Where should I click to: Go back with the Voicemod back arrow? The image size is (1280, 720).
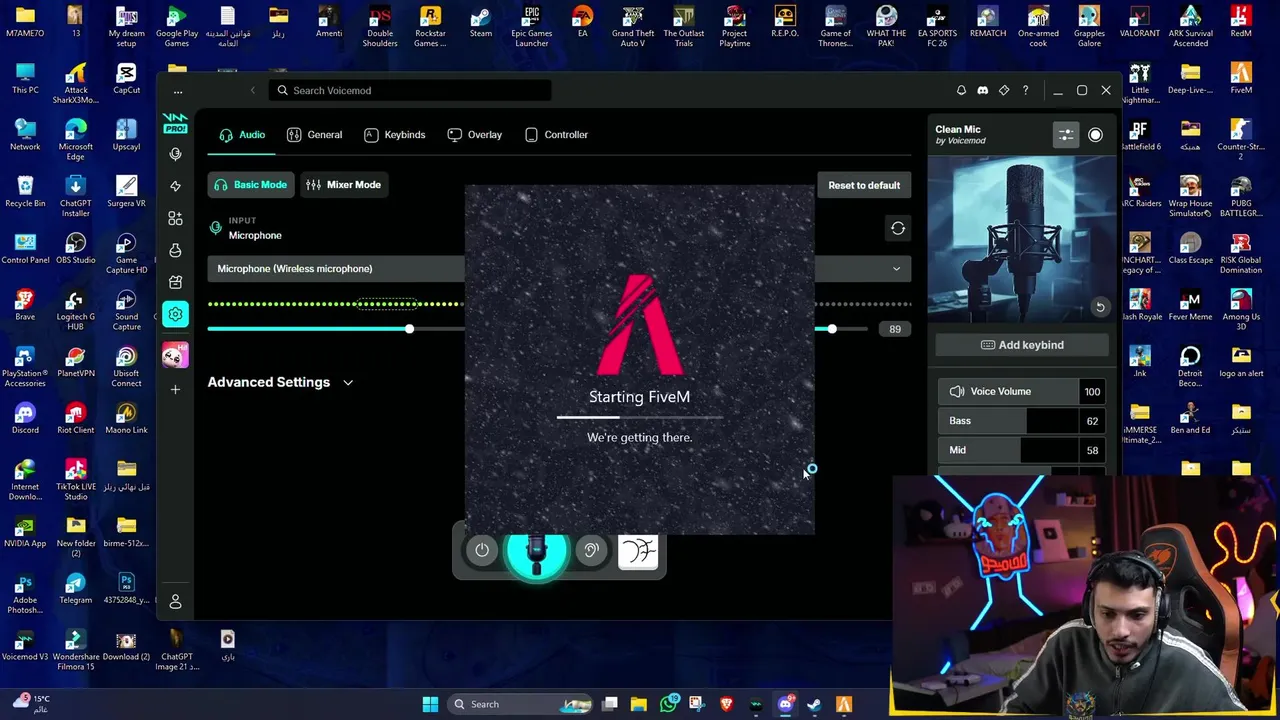252,90
